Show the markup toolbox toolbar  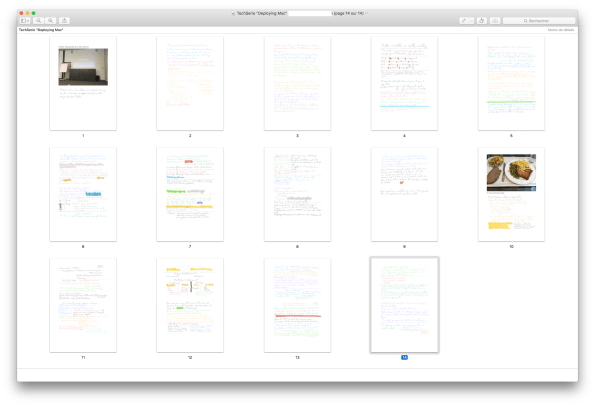pos(495,21)
